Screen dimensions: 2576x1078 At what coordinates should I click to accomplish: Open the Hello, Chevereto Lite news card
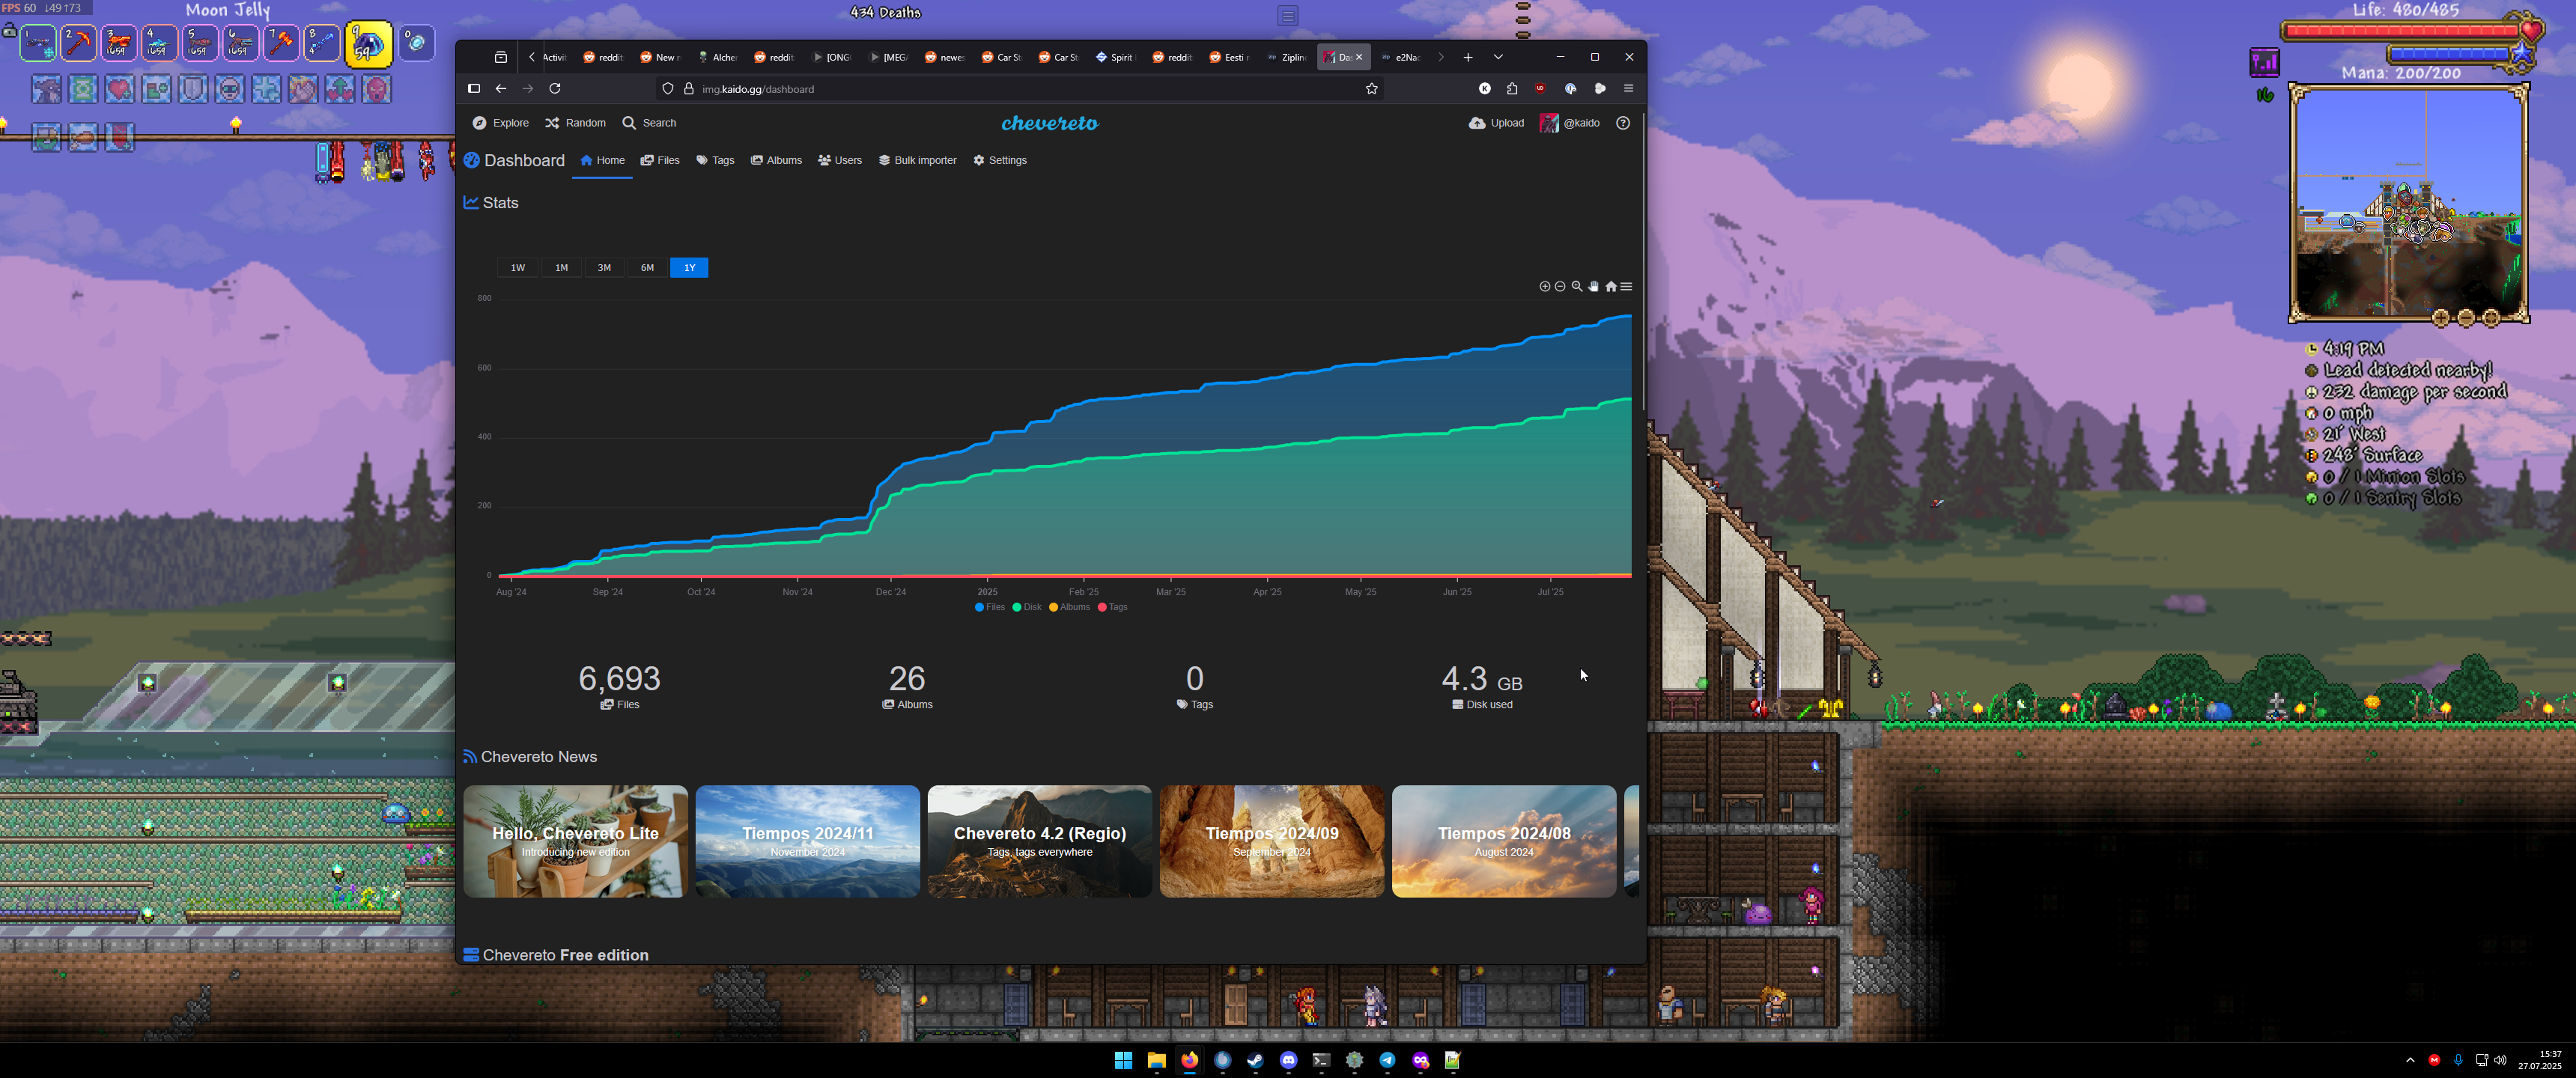pos(575,841)
